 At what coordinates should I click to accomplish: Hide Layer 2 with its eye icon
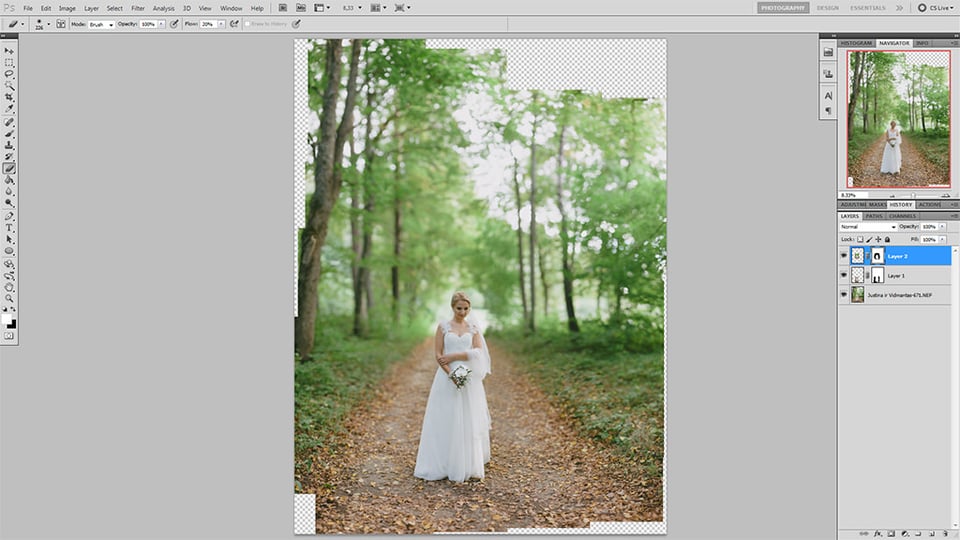coord(844,256)
